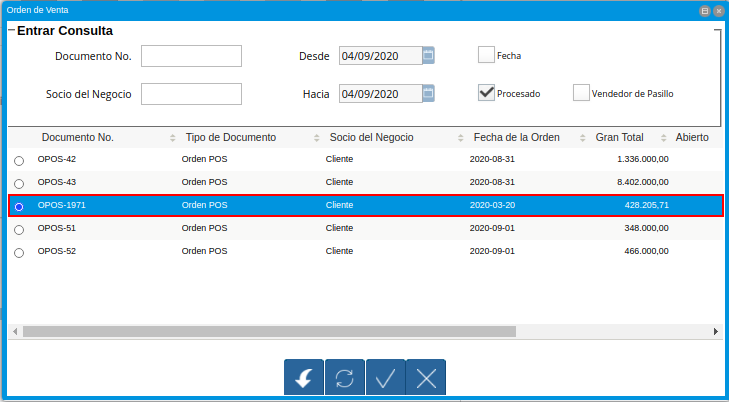Click the OPOS-51 document number
The image size is (729, 402).
click(57, 228)
